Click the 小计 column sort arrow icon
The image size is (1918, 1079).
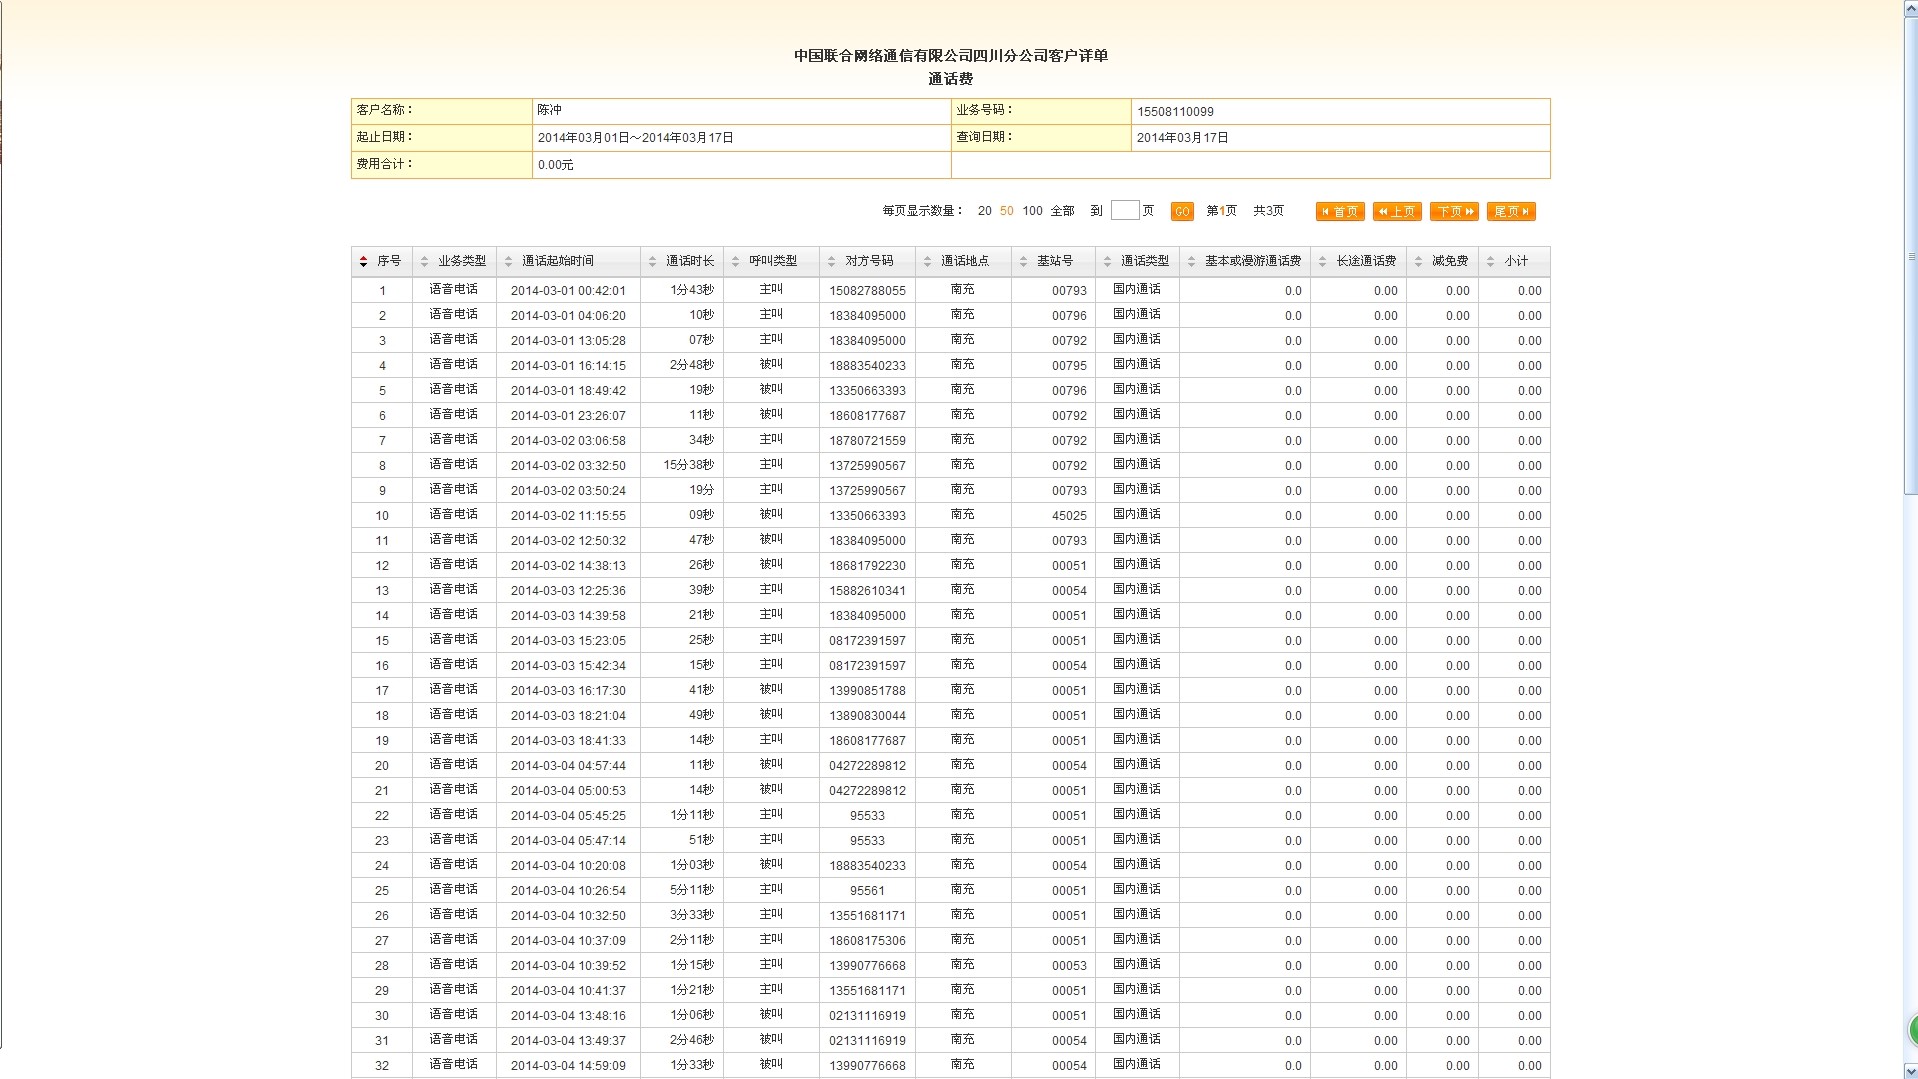coord(1490,262)
